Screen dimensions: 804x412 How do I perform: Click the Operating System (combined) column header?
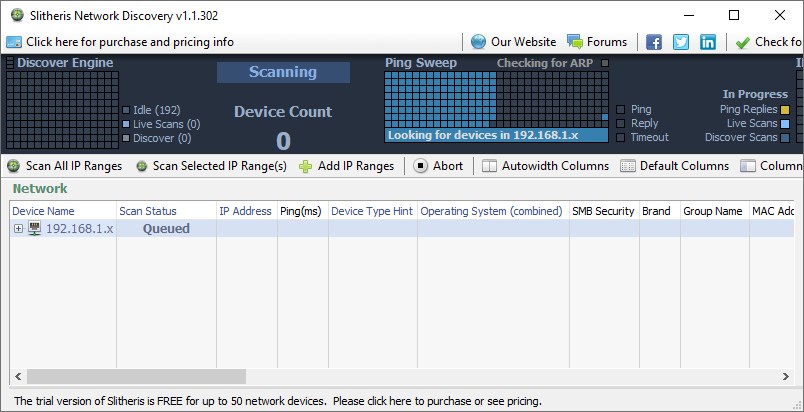tap(490, 211)
